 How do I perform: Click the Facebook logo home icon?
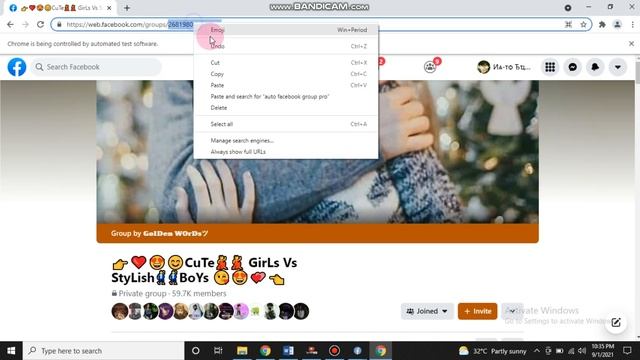(x=17, y=67)
